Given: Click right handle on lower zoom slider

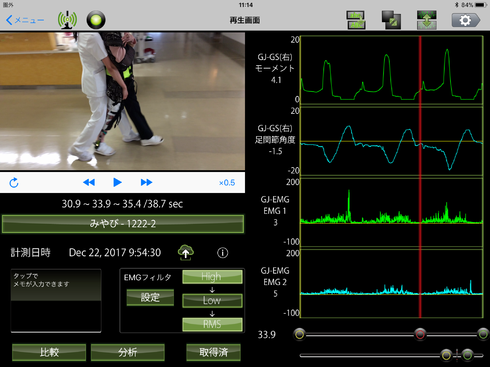Looking at the screenshot, I should pyautogui.click(x=468, y=355).
